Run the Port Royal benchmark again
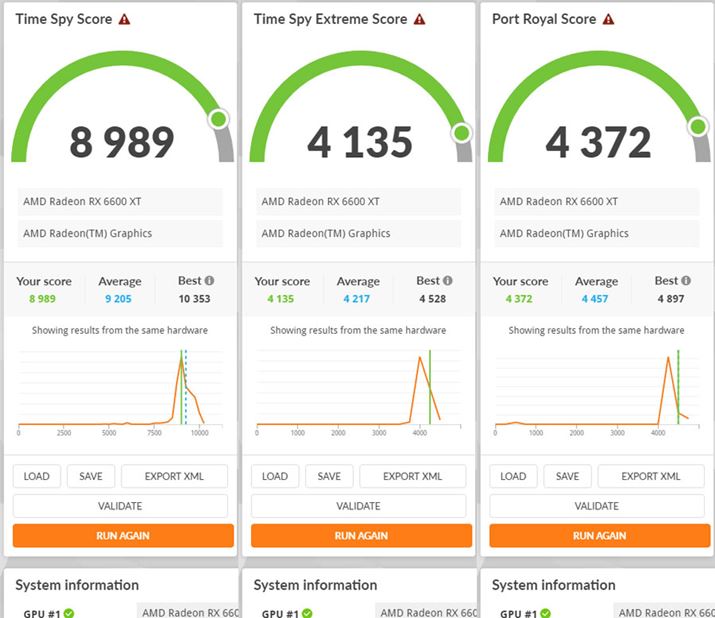Viewport: 715px width, 618px height. pos(599,535)
